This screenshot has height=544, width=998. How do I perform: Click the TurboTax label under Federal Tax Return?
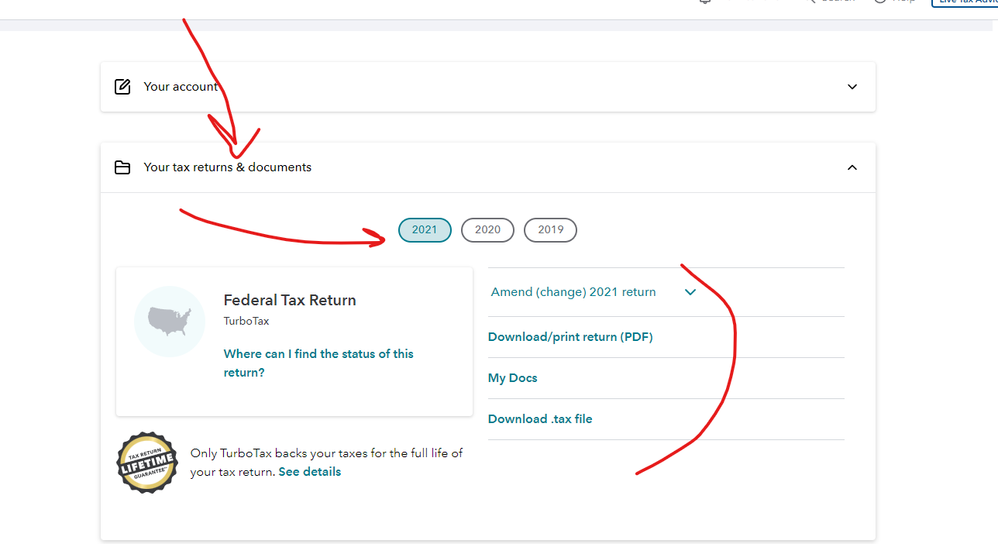coord(246,321)
